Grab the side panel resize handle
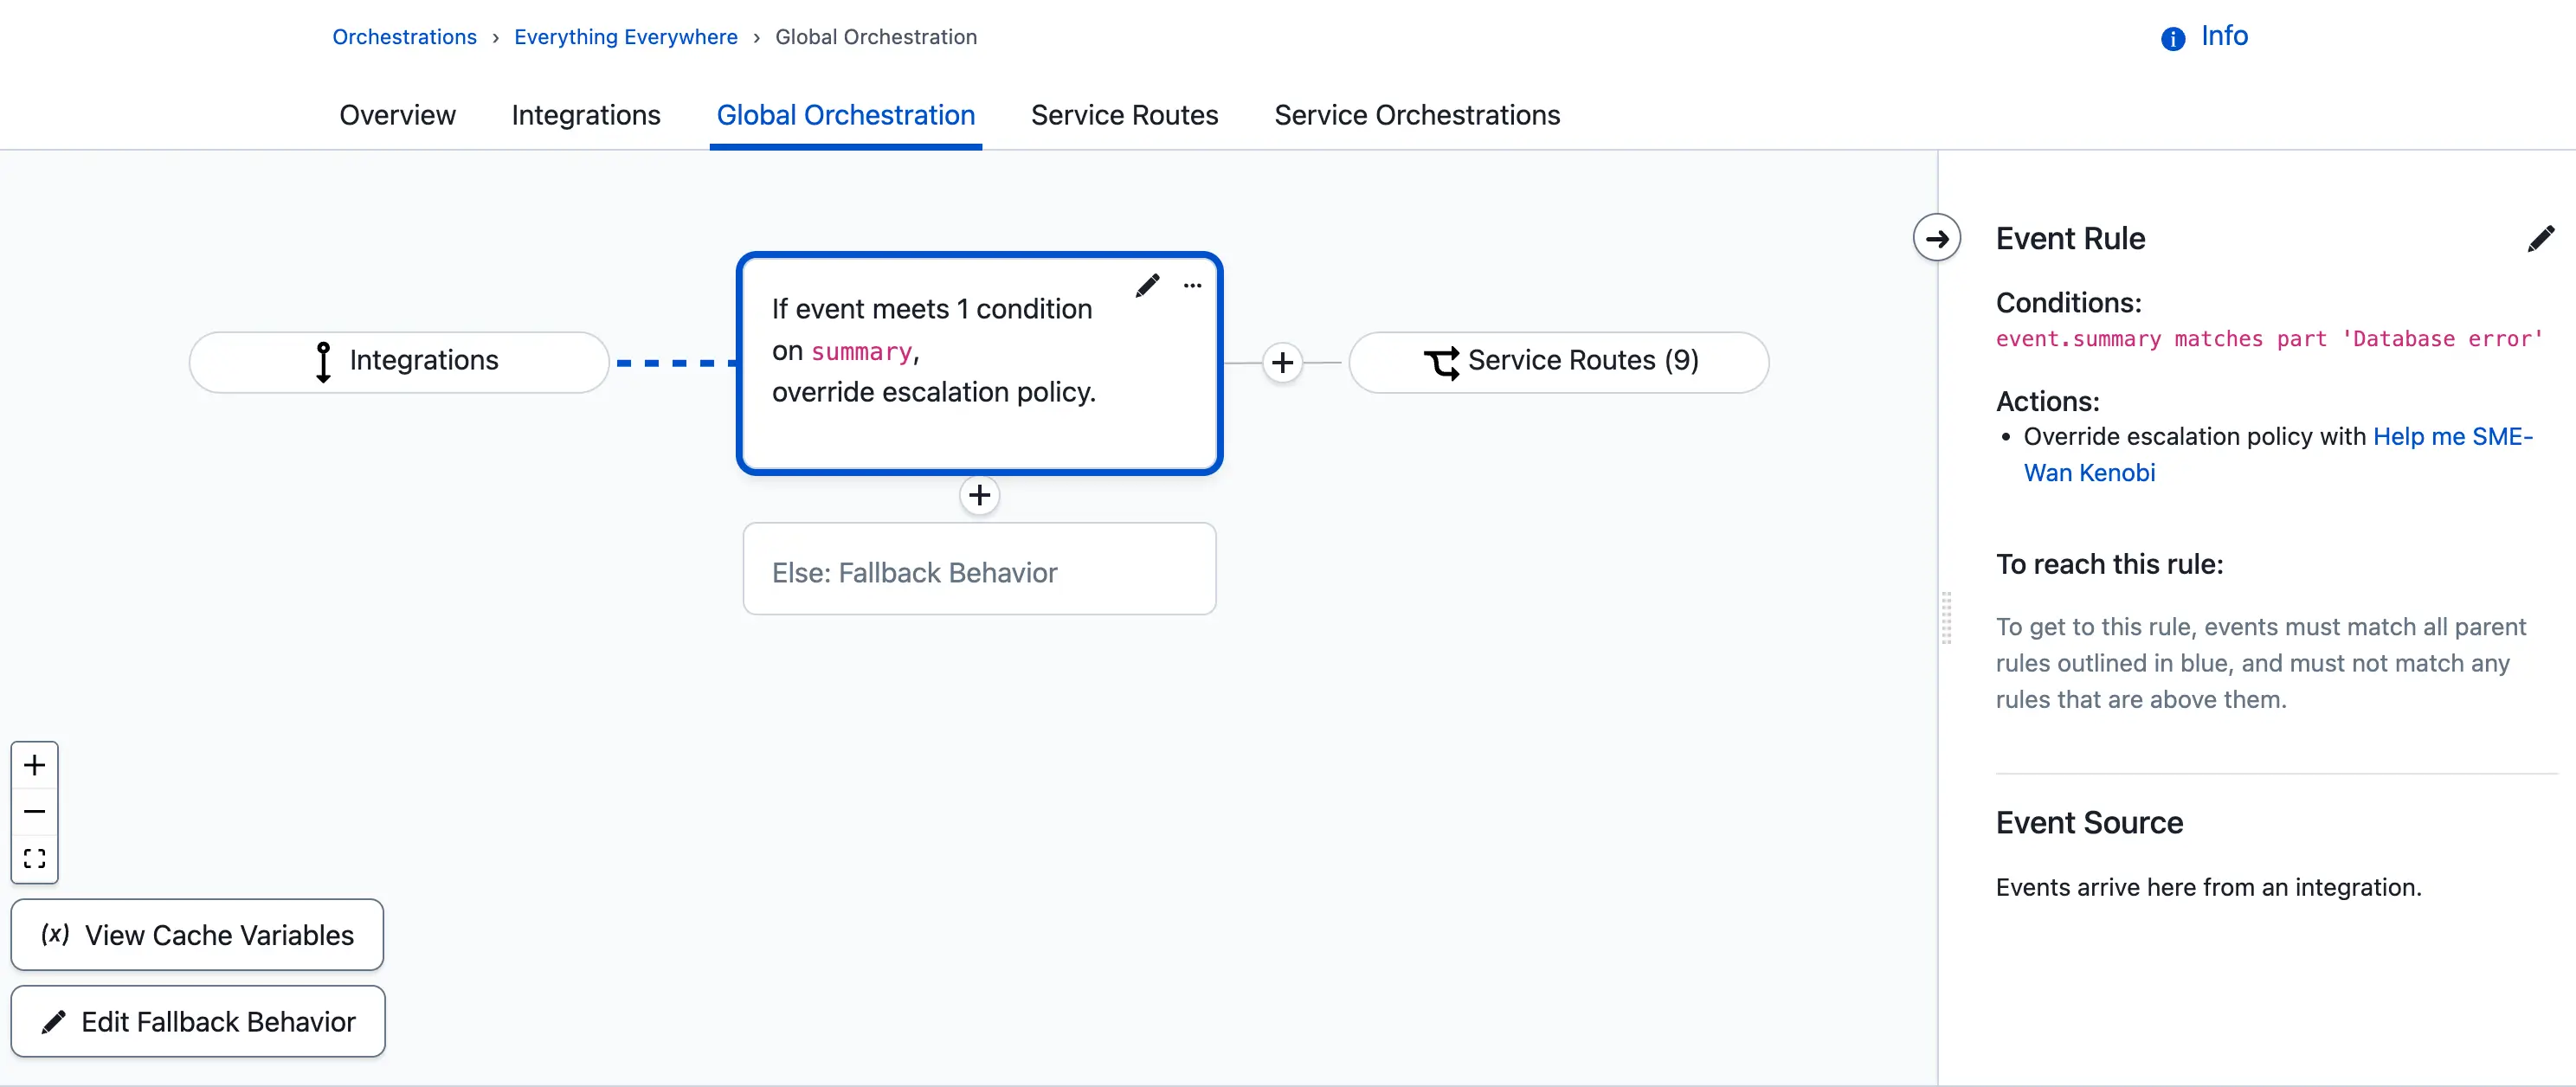The width and height of the screenshot is (2576, 1087). click(1946, 618)
